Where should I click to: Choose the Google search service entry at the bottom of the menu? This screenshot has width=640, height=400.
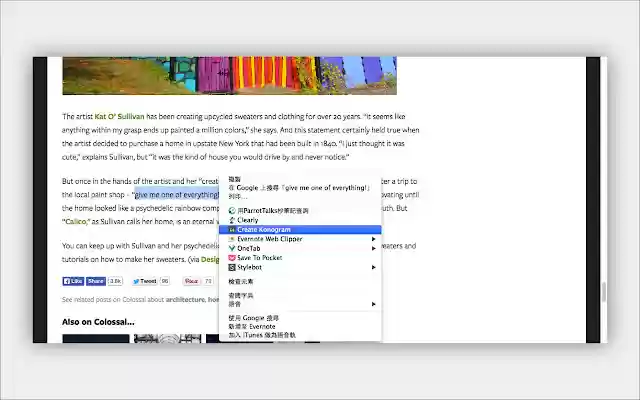point(300,318)
